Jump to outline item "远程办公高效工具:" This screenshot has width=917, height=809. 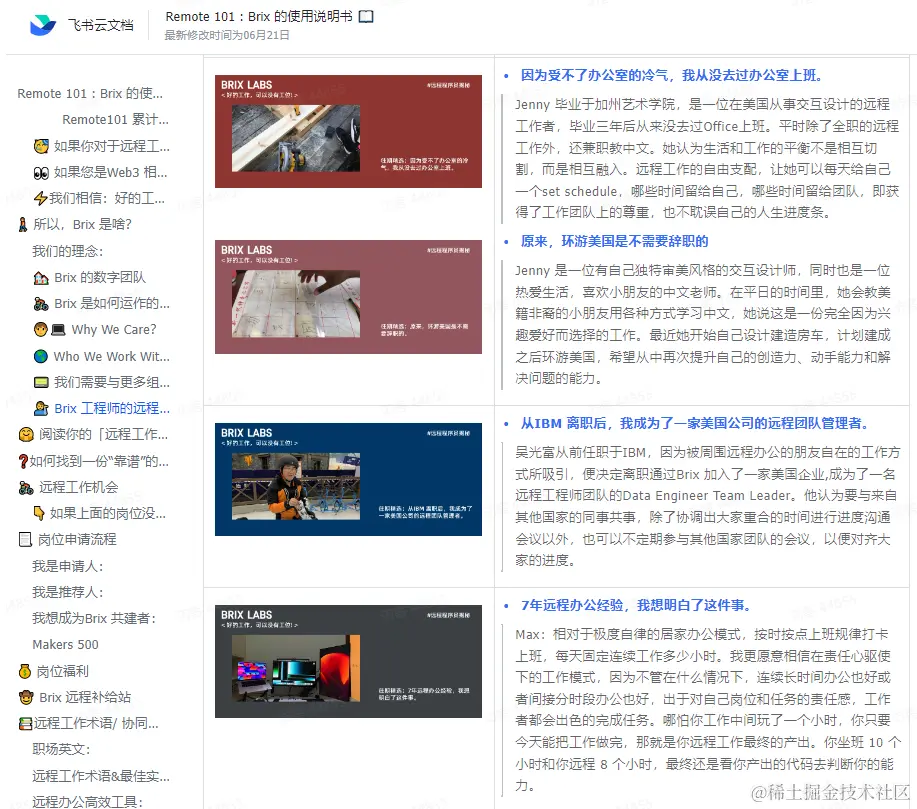[88, 801]
